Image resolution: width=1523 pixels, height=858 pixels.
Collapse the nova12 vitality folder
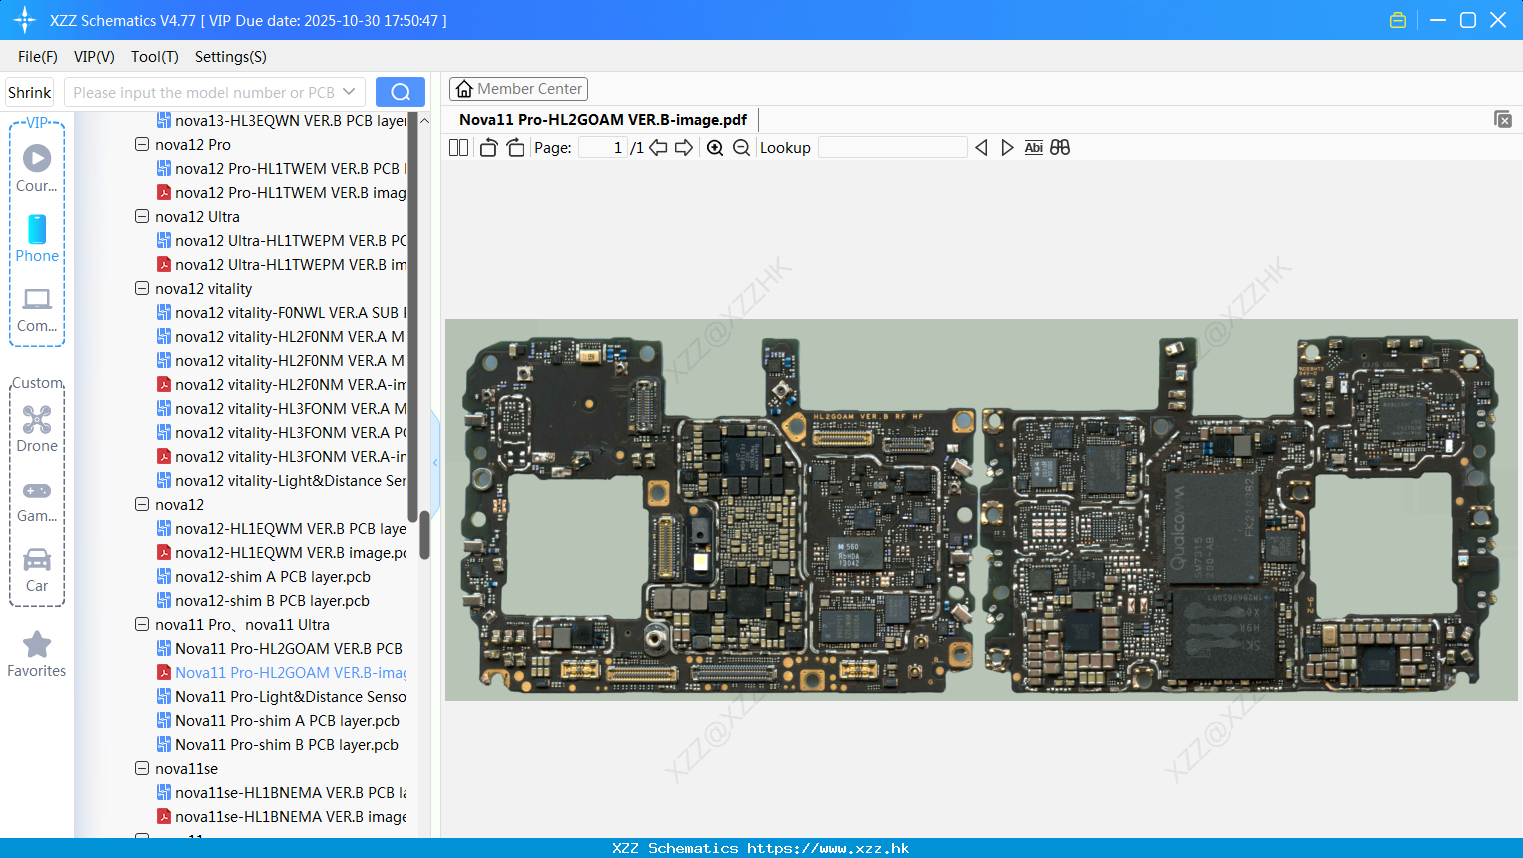click(x=142, y=288)
